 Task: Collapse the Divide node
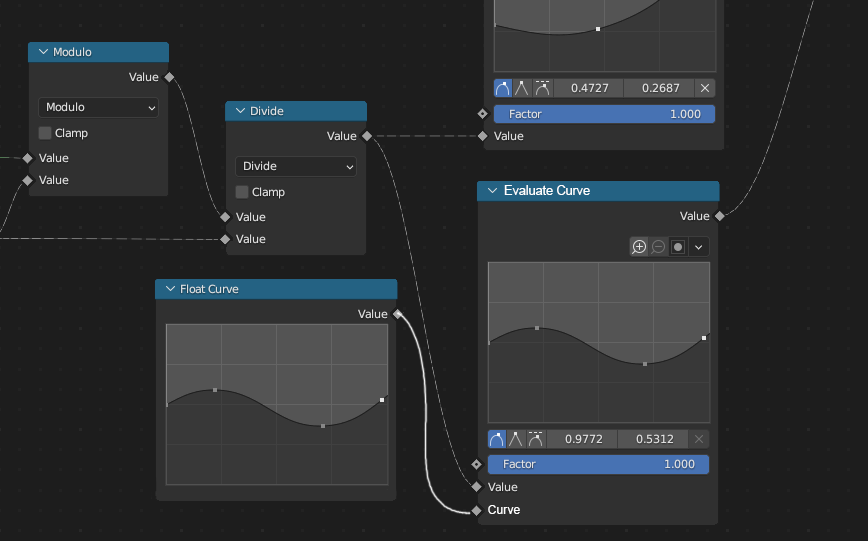tap(240, 111)
